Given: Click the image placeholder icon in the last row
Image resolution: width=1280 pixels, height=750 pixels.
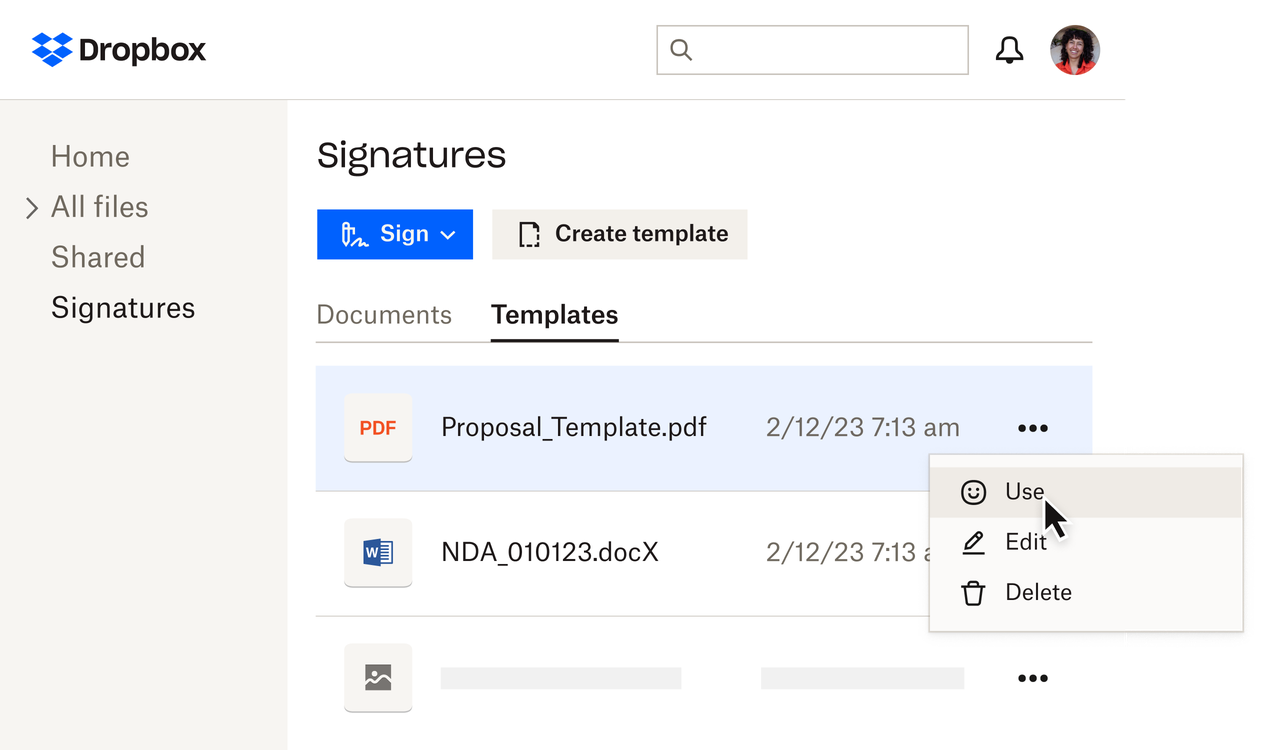Looking at the screenshot, I should pyautogui.click(x=378, y=677).
